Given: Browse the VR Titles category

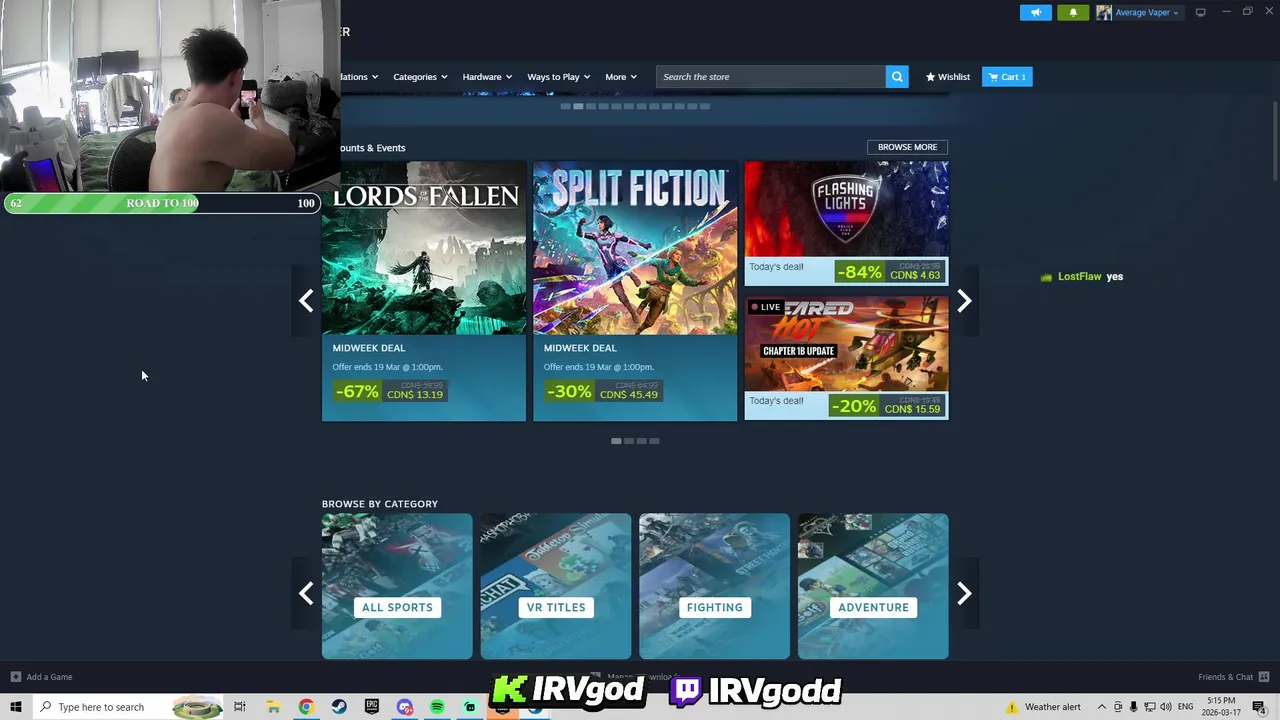Looking at the screenshot, I should [556, 586].
